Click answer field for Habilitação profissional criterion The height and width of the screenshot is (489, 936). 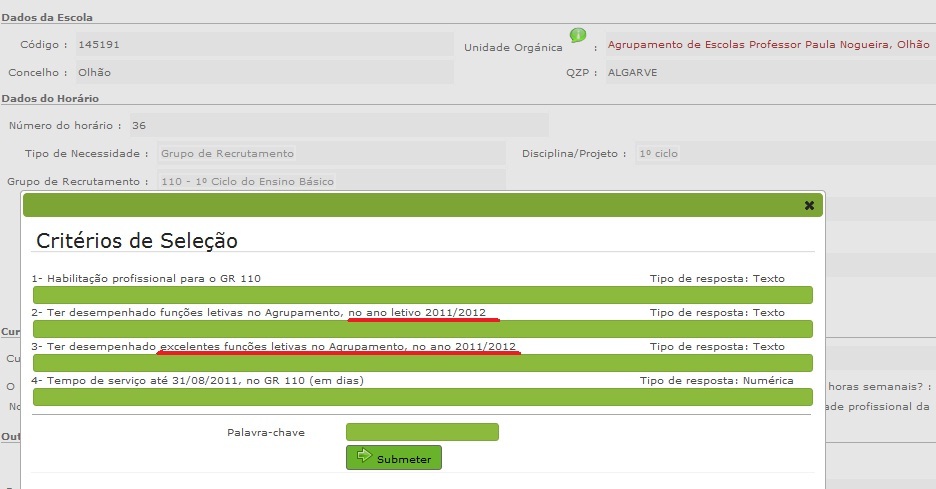tap(422, 295)
